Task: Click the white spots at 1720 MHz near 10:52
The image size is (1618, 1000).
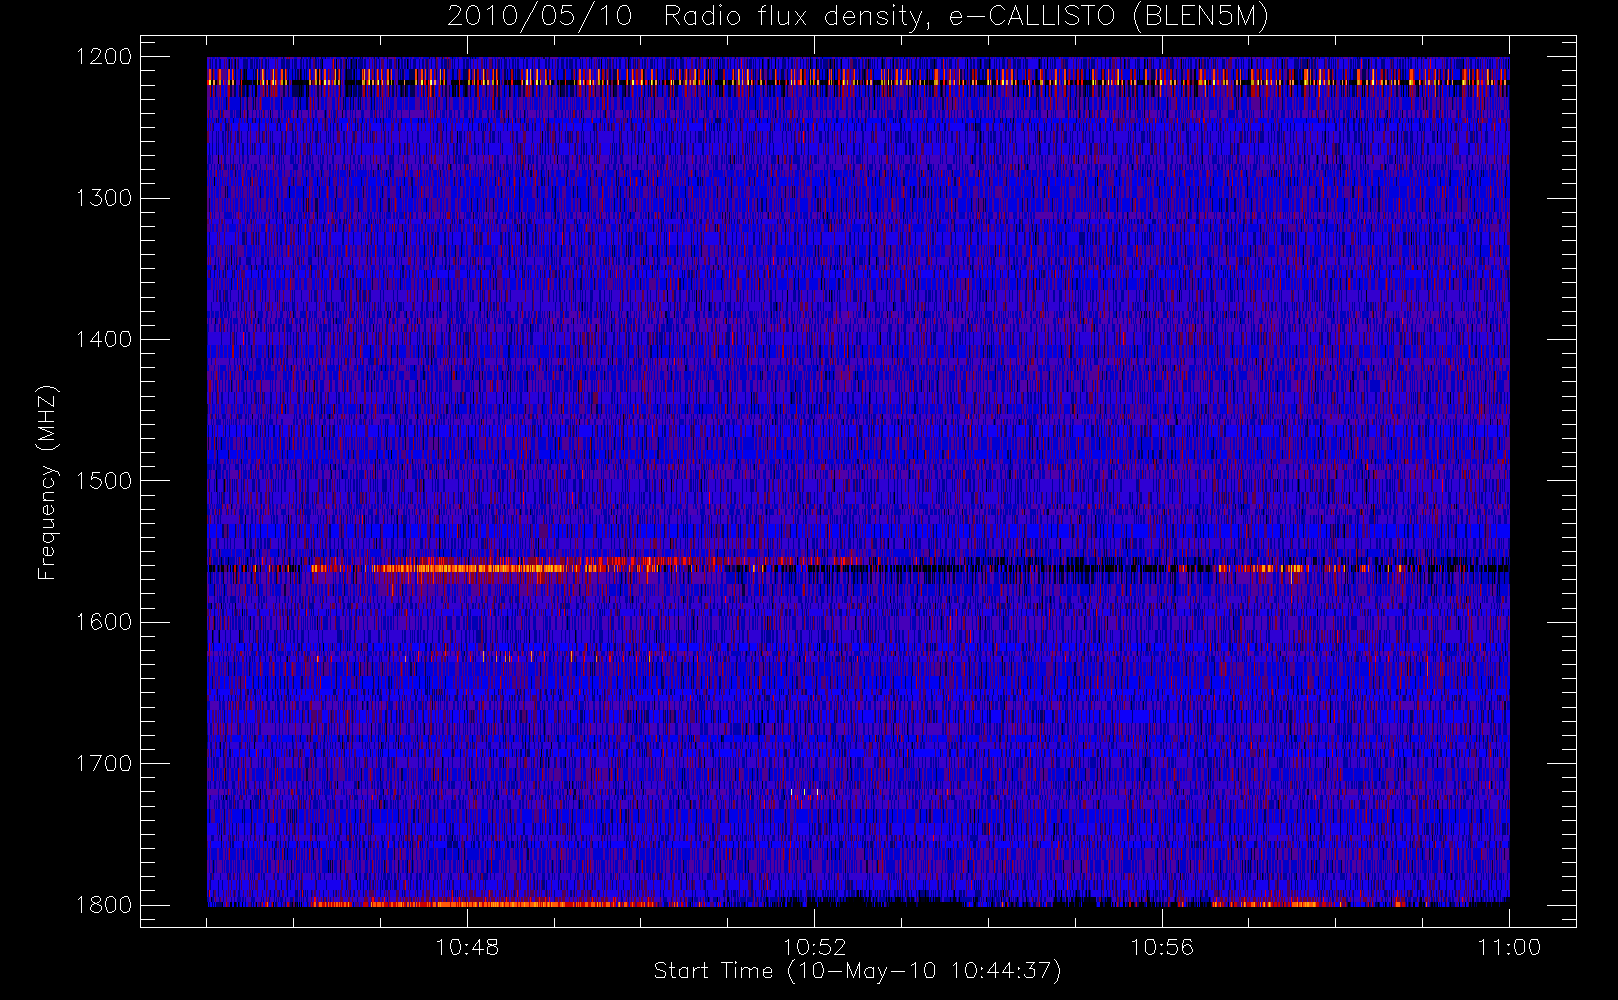Action: [805, 792]
